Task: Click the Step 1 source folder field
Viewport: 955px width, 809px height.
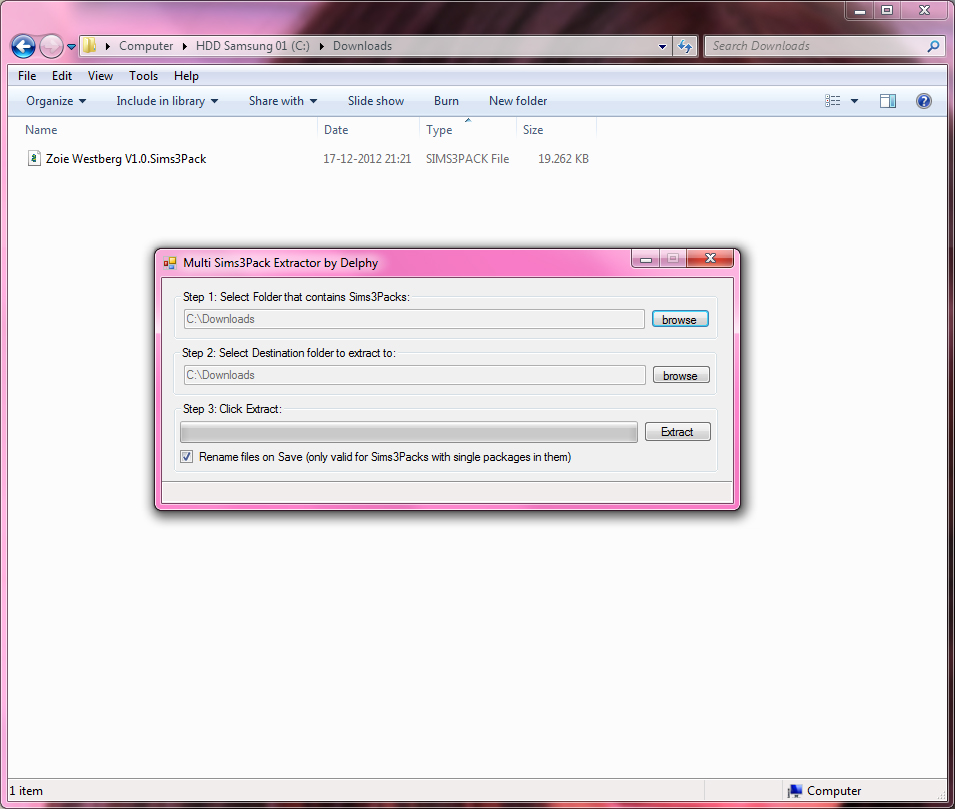Action: pos(414,319)
